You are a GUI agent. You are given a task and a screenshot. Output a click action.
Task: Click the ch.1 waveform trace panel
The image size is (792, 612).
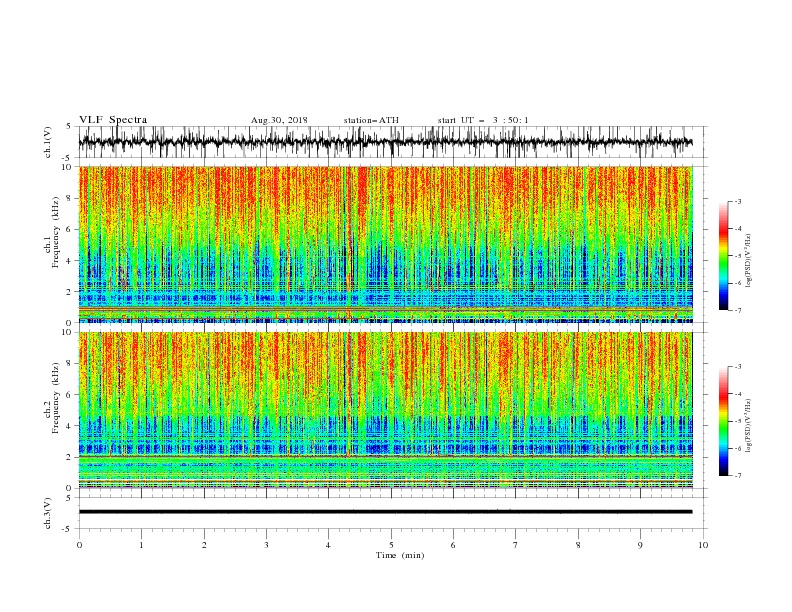pyautogui.click(x=392, y=142)
